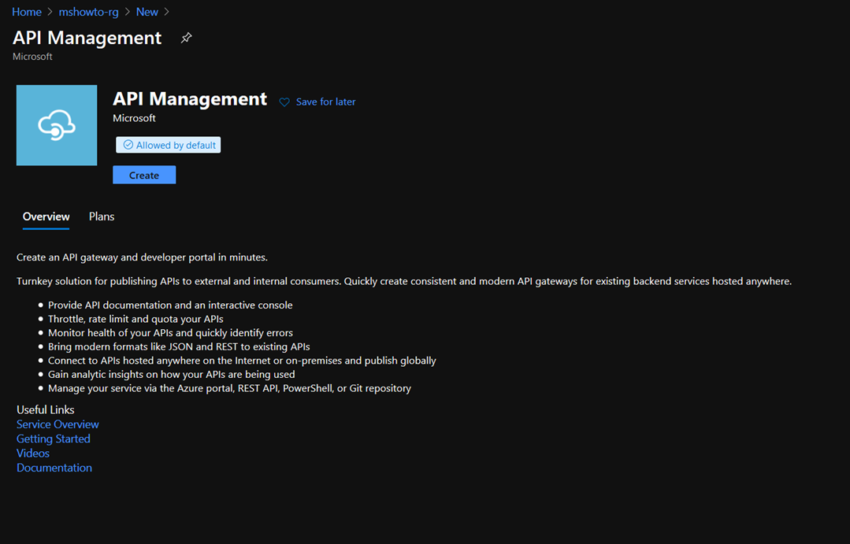Open the Videos link

click(33, 453)
